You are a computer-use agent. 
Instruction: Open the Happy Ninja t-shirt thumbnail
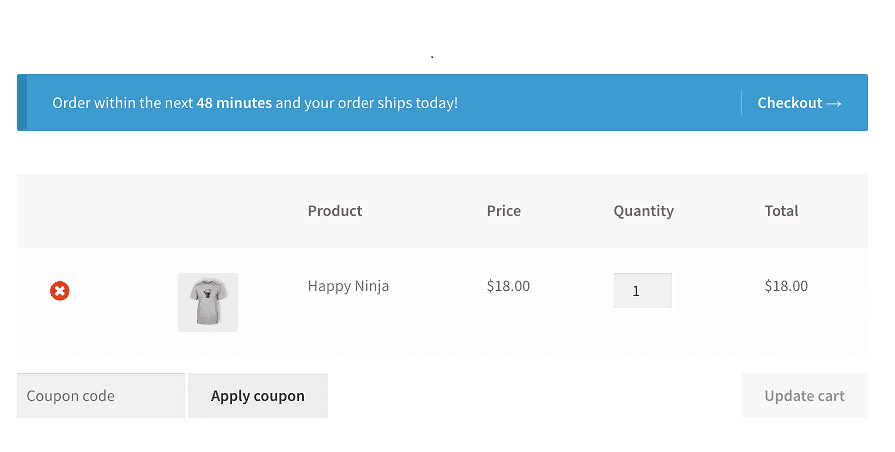208,302
